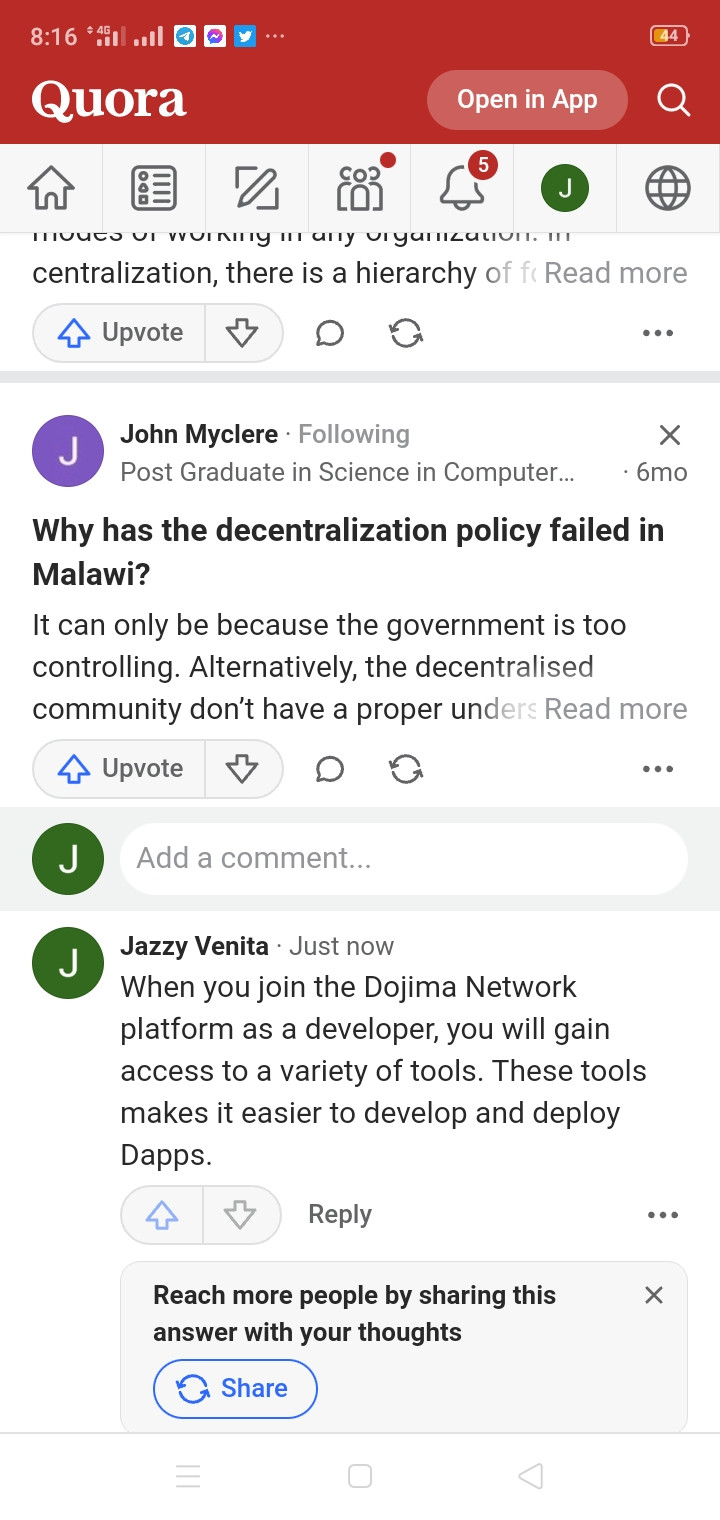Tap the Open in App button
Viewport: 720px width, 1520px height.
point(527,100)
